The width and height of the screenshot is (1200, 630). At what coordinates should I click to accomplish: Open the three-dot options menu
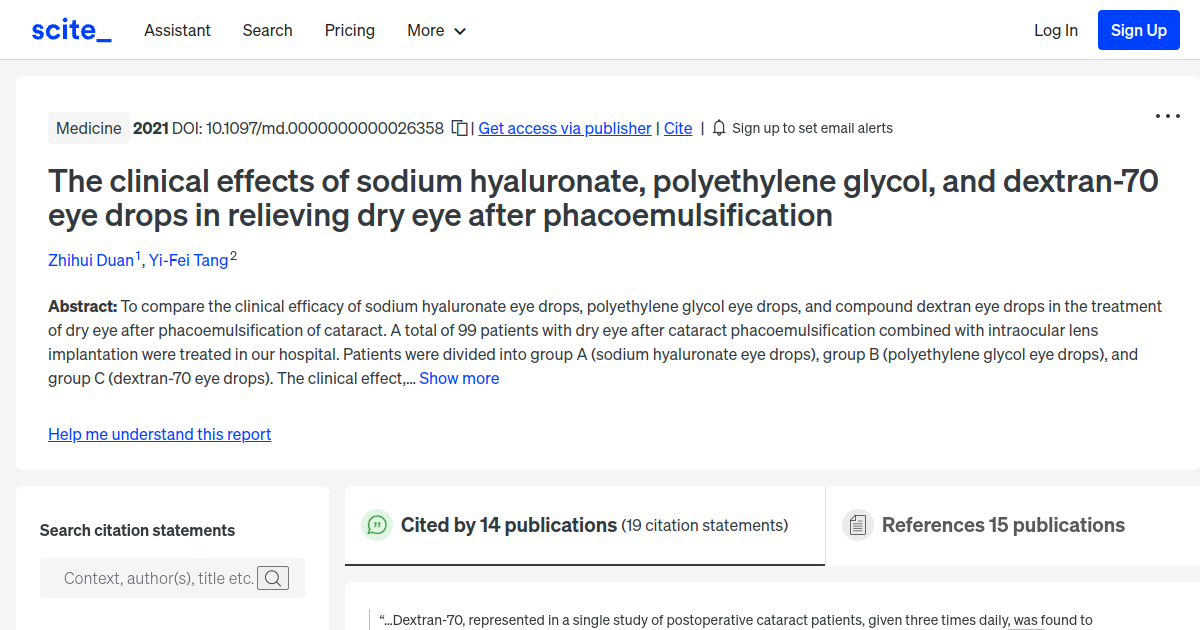pos(1167,116)
